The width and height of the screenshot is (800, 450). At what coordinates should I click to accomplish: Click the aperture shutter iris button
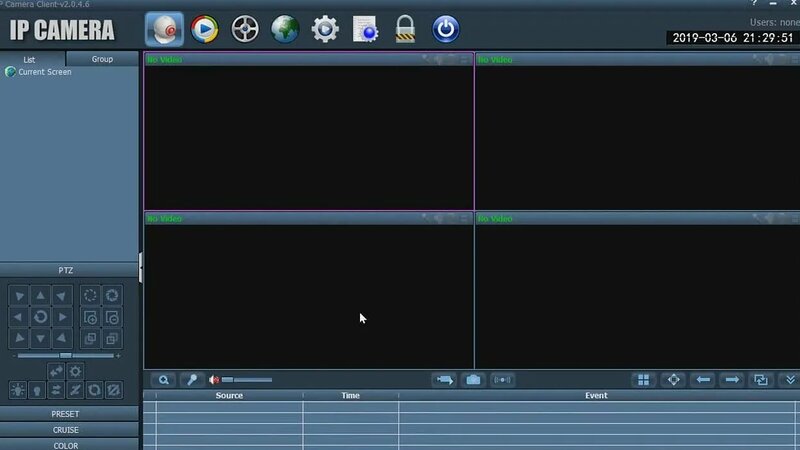point(112,295)
